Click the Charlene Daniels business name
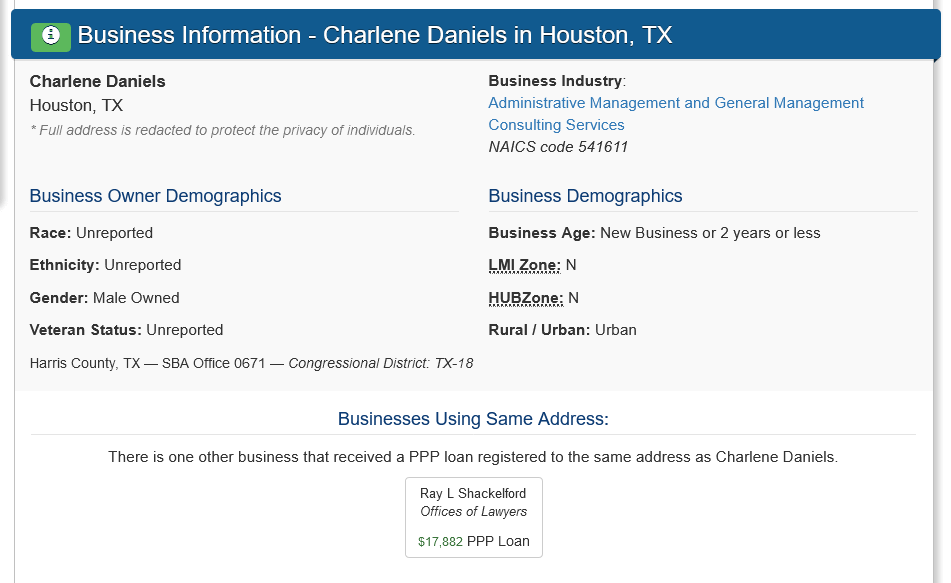 pyautogui.click(x=97, y=81)
